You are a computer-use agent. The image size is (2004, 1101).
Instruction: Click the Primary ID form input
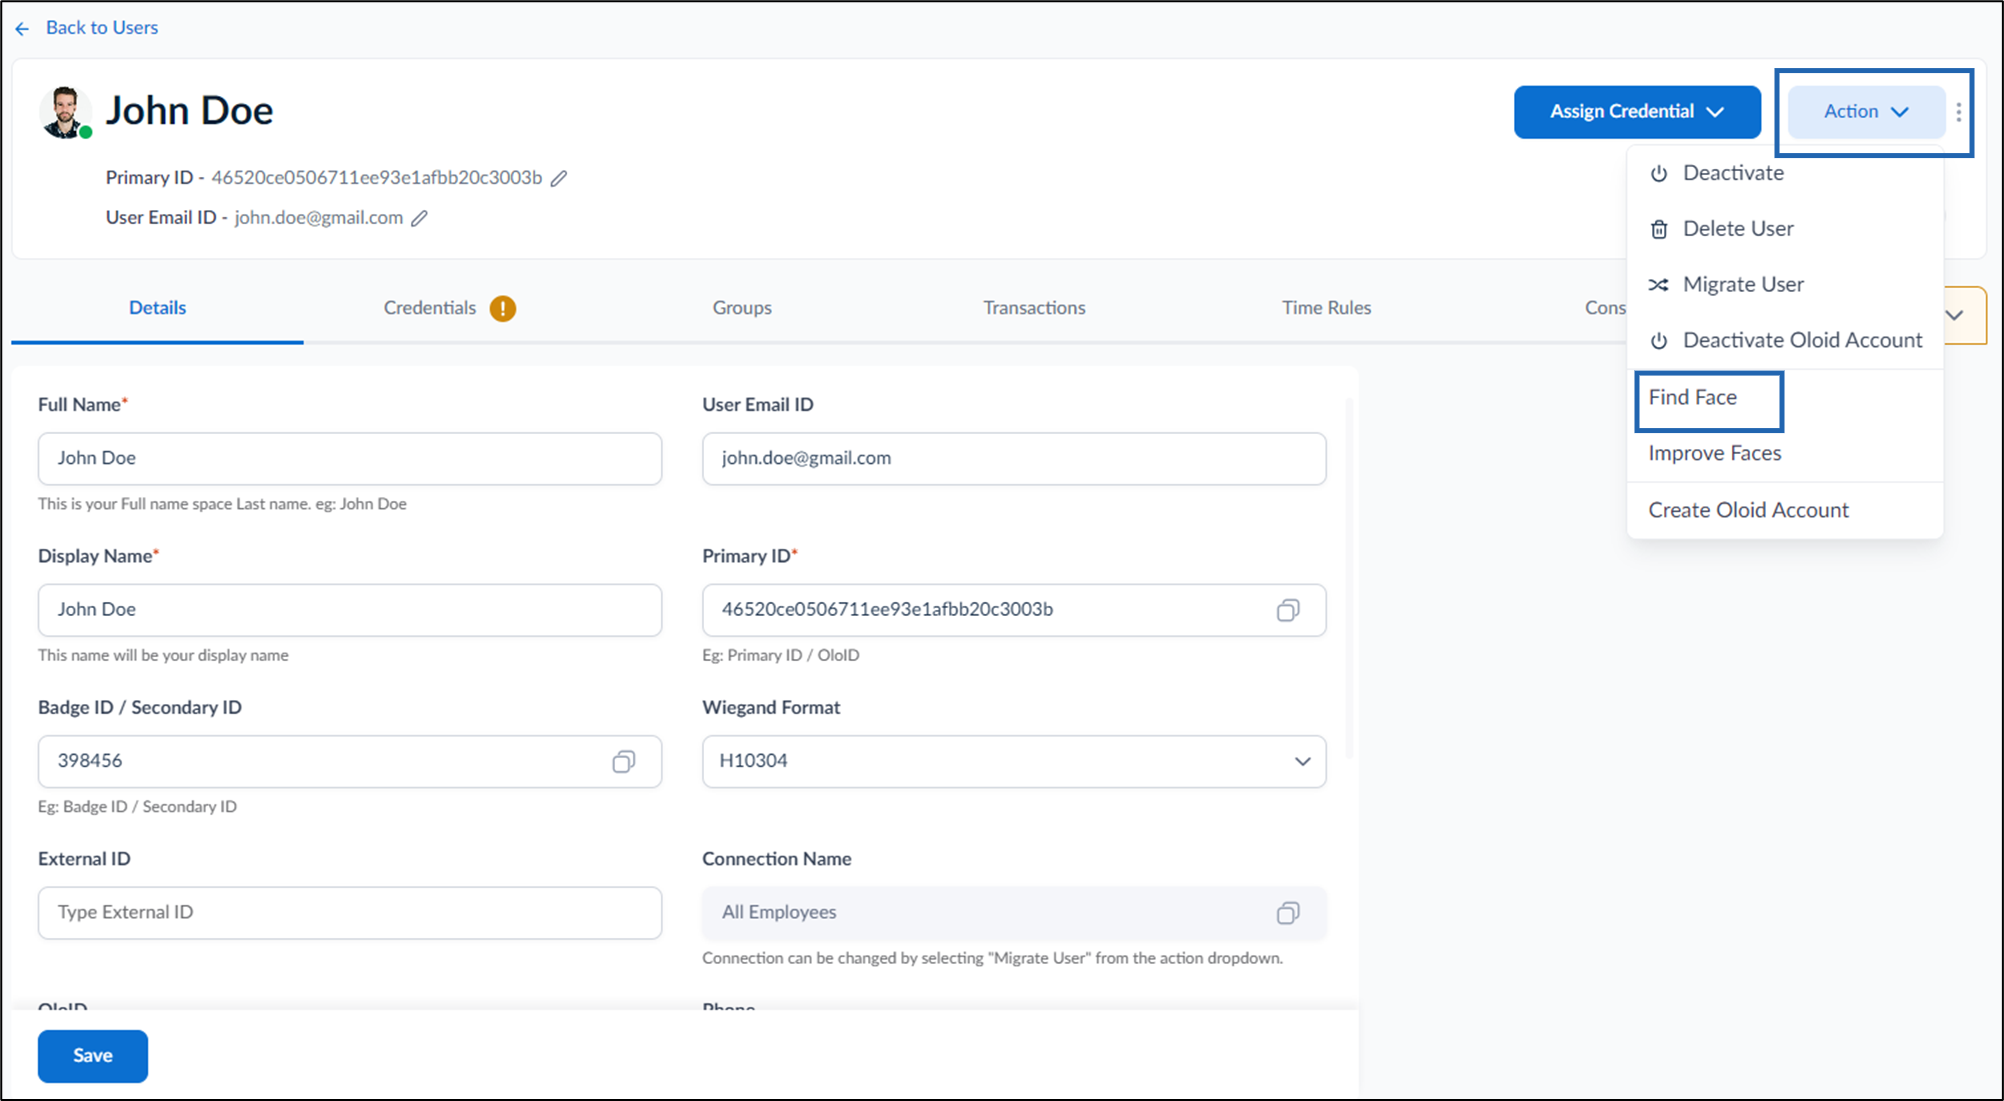(1014, 610)
